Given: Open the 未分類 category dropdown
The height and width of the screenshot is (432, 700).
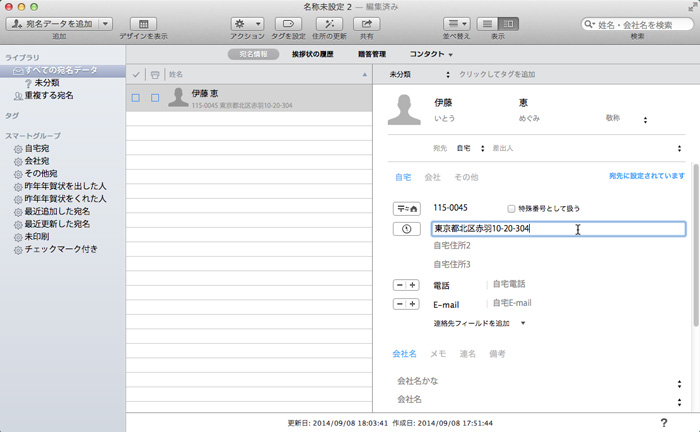Looking at the screenshot, I should 419,74.
